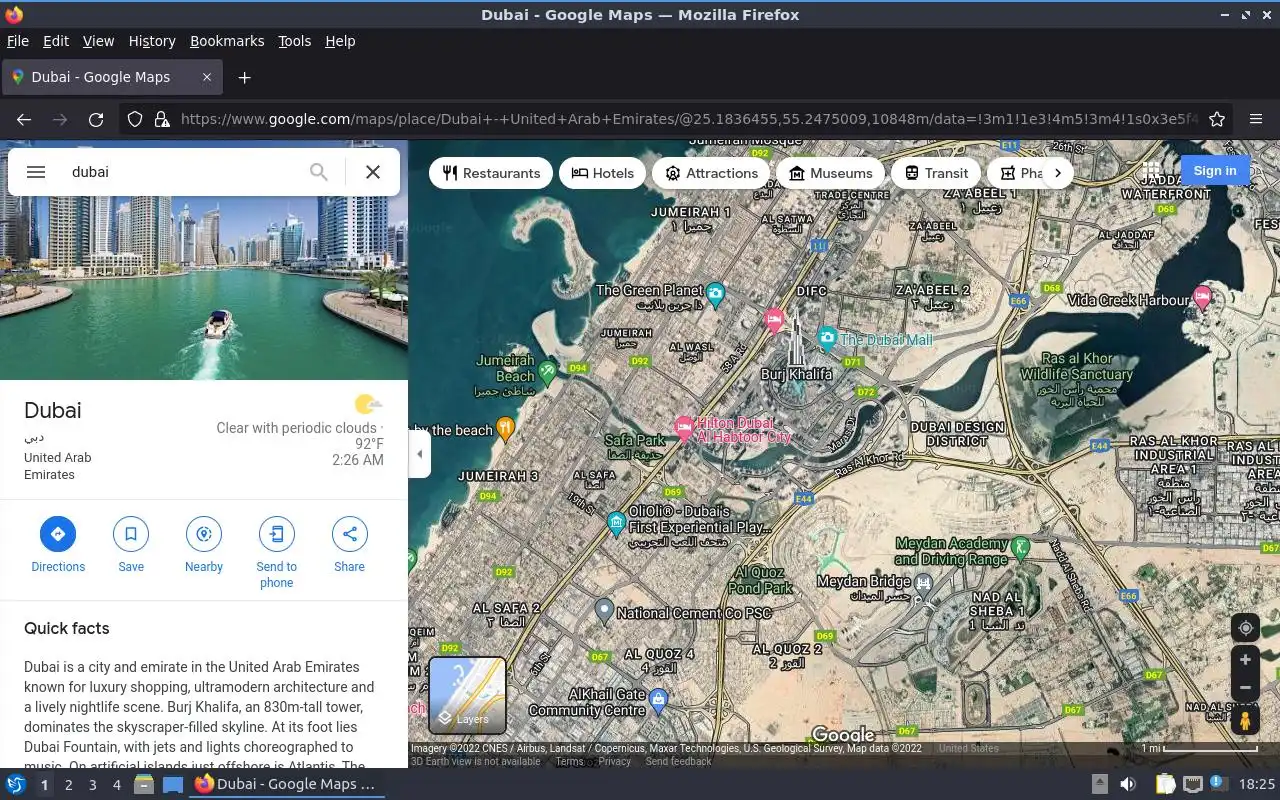Image resolution: width=1280 pixels, height=800 pixels.
Task: Switch to workspace 2 in taskbar
Action: click(68, 785)
